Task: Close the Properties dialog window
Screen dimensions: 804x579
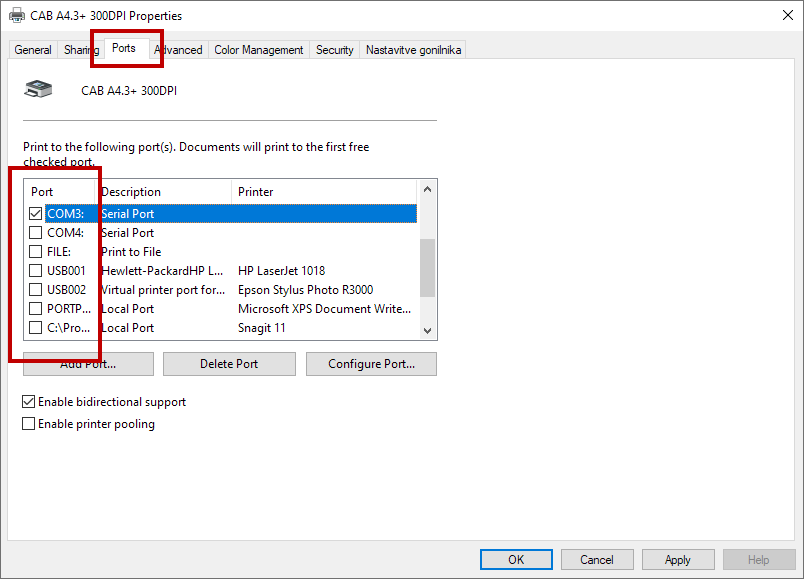Action: click(787, 16)
